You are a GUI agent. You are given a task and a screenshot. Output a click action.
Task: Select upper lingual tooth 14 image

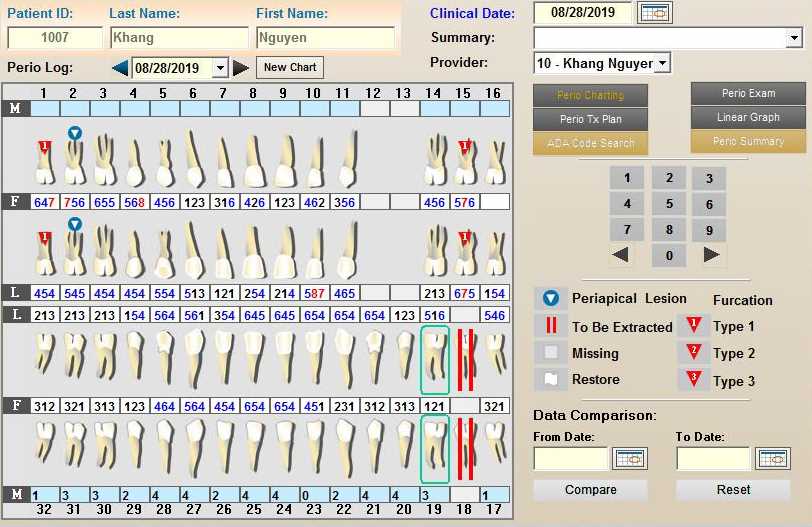(x=434, y=250)
